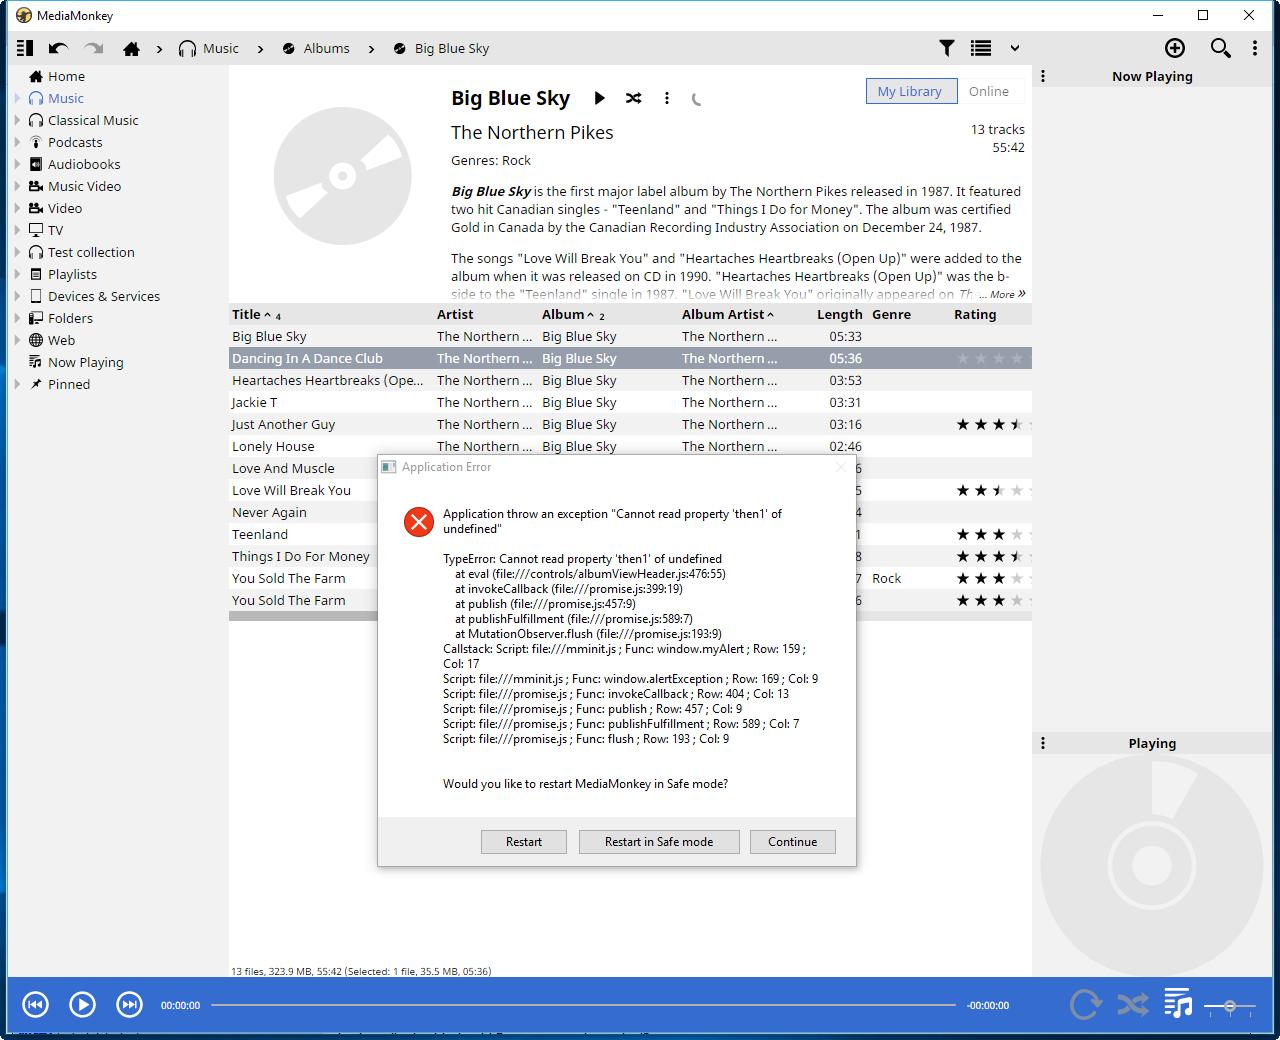
Task: Click the Home icon in breadcrumb bar
Action: pos(131,48)
